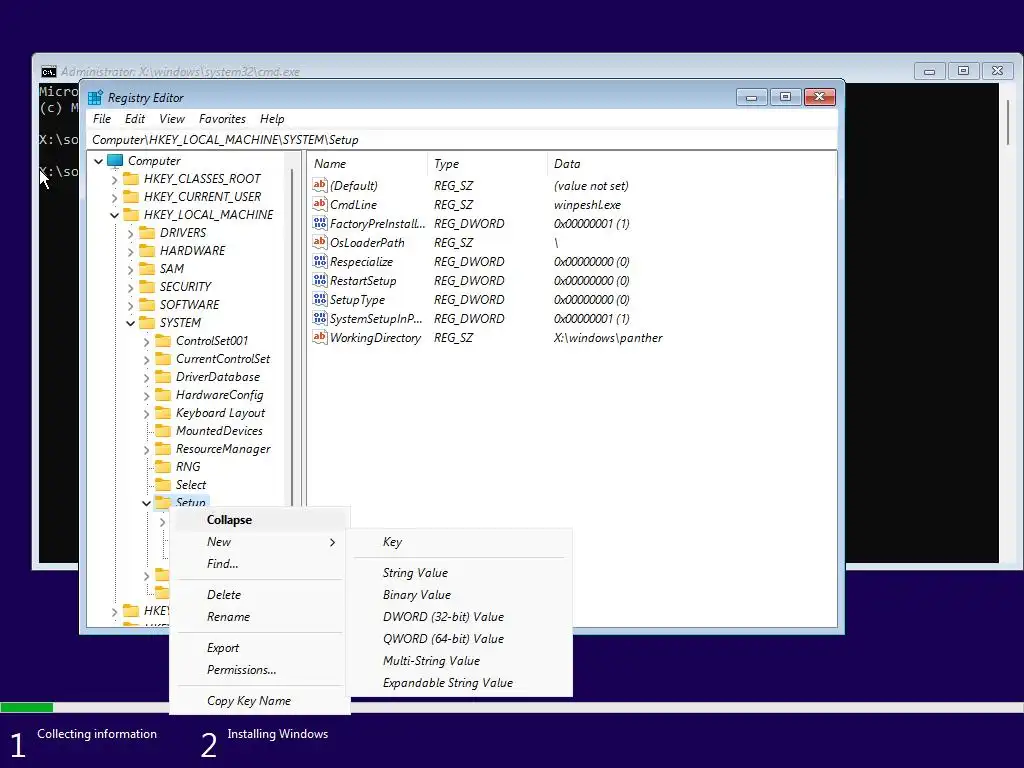The width and height of the screenshot is (1024, 768).
Task: Select the DRIVERS folder icon
Action: pos(148,232)
